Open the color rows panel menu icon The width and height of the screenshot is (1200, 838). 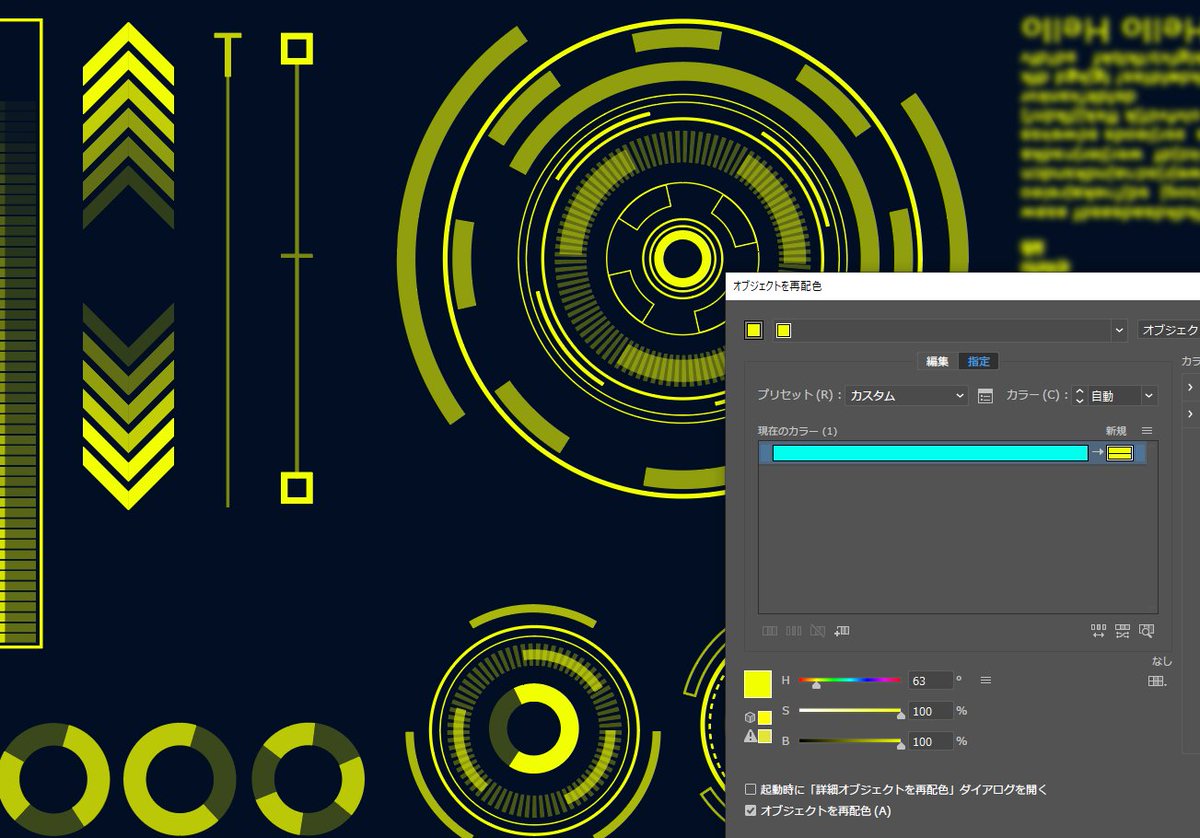tap(1147, 430)
